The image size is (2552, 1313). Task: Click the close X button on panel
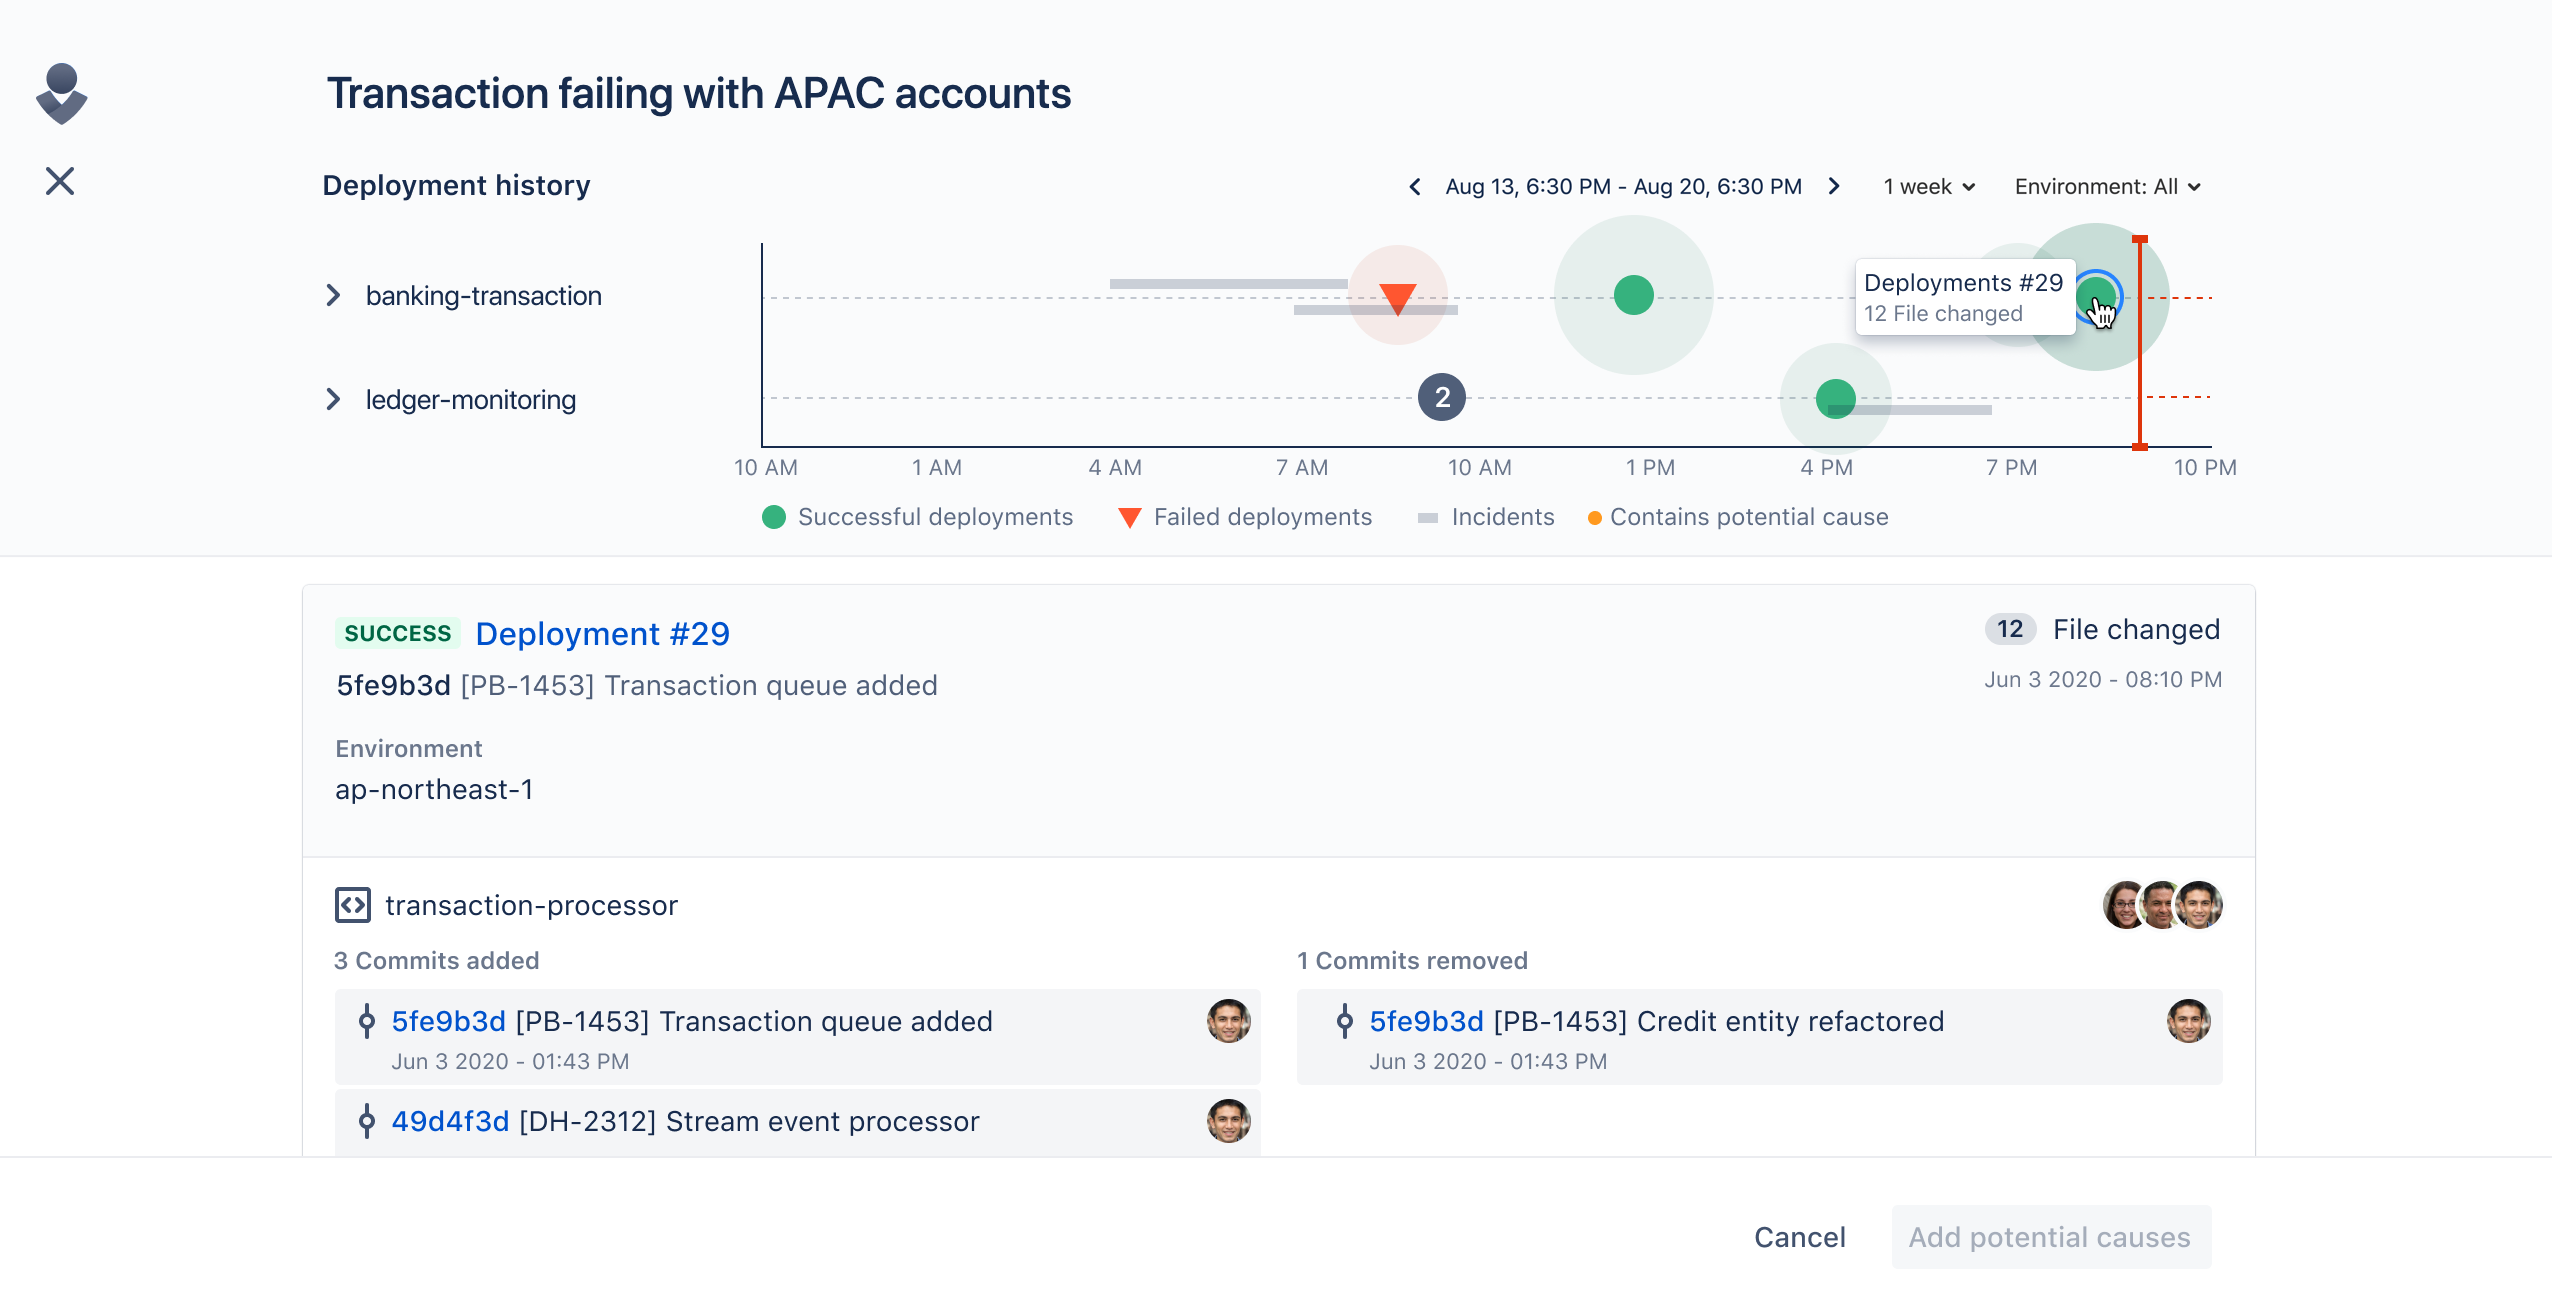coord(60,181)
